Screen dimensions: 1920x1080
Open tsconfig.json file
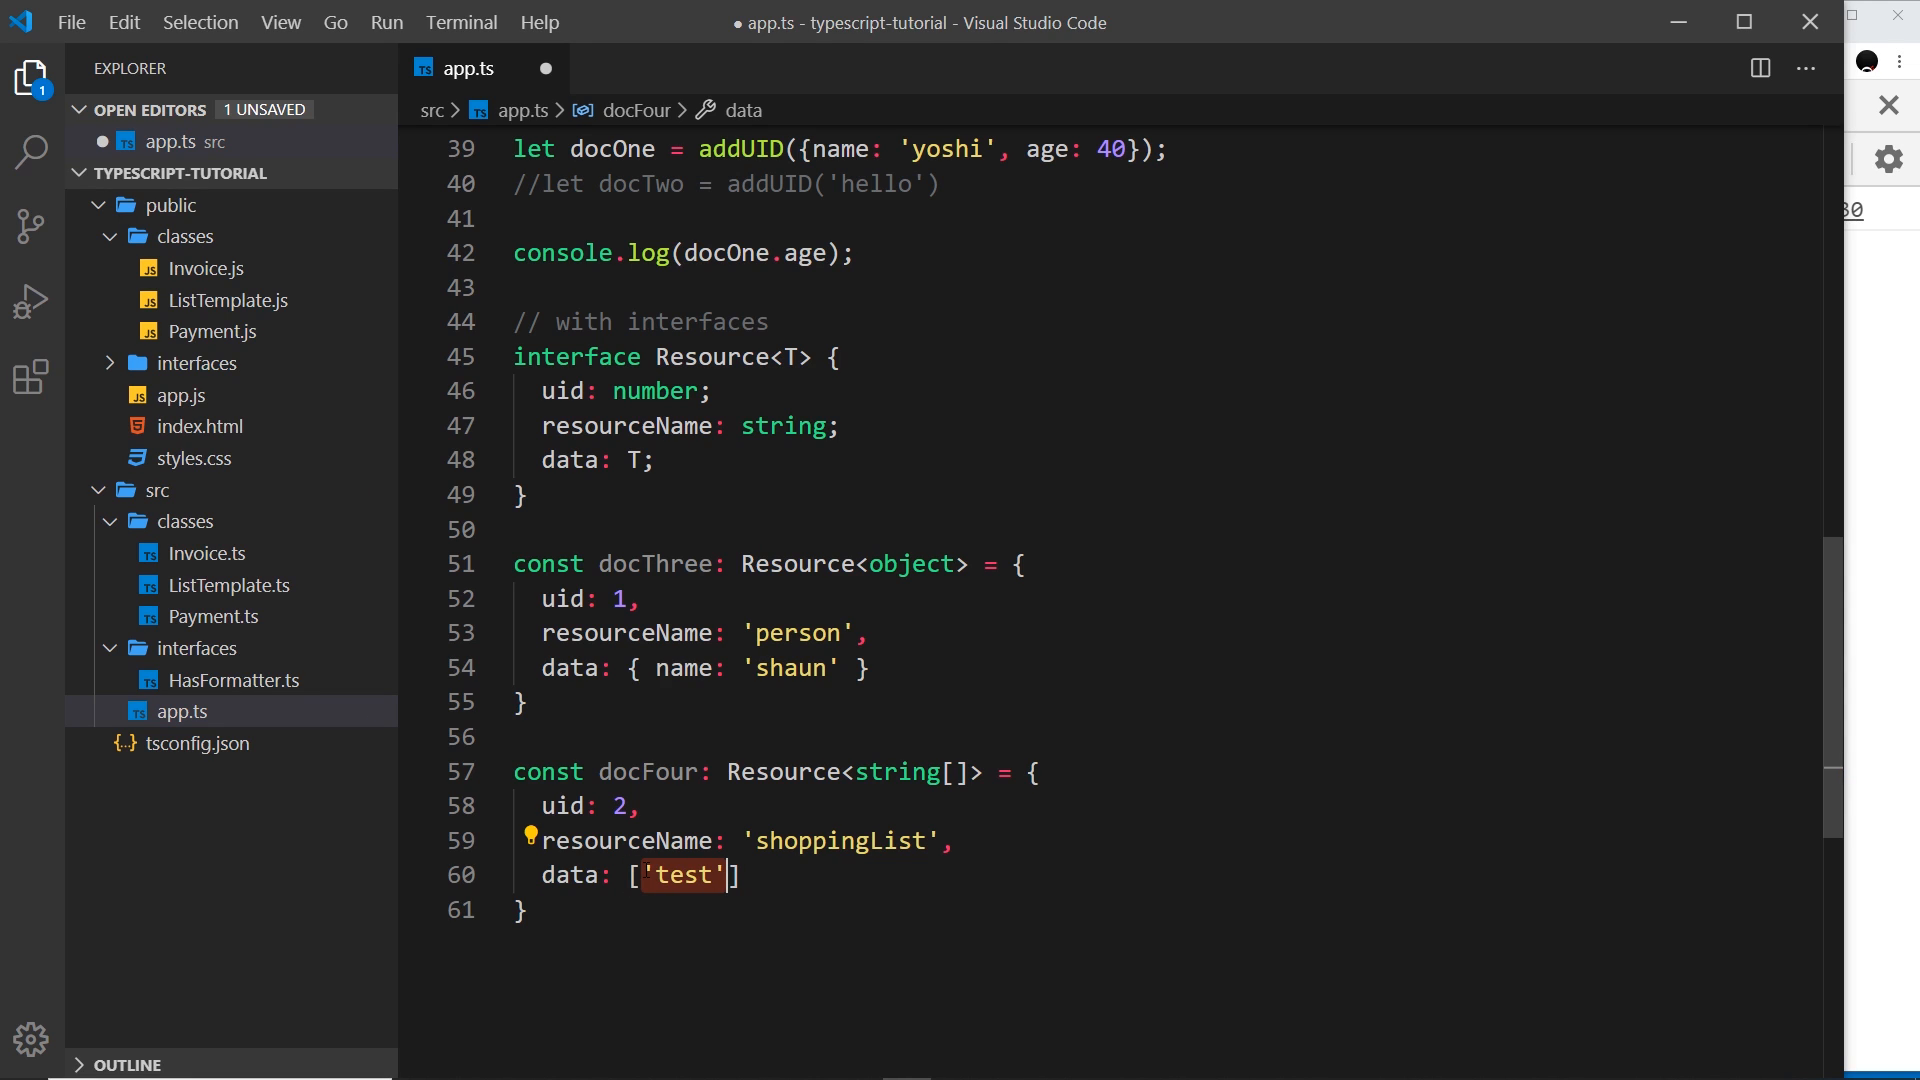point(197,743)
